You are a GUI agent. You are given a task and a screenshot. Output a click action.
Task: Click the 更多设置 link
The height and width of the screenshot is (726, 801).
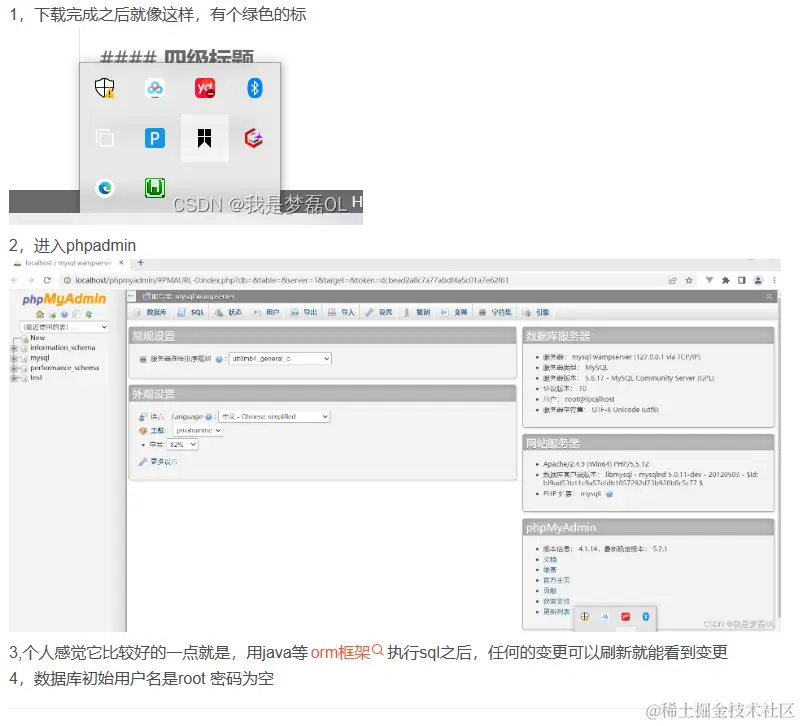tap(163, 462)
